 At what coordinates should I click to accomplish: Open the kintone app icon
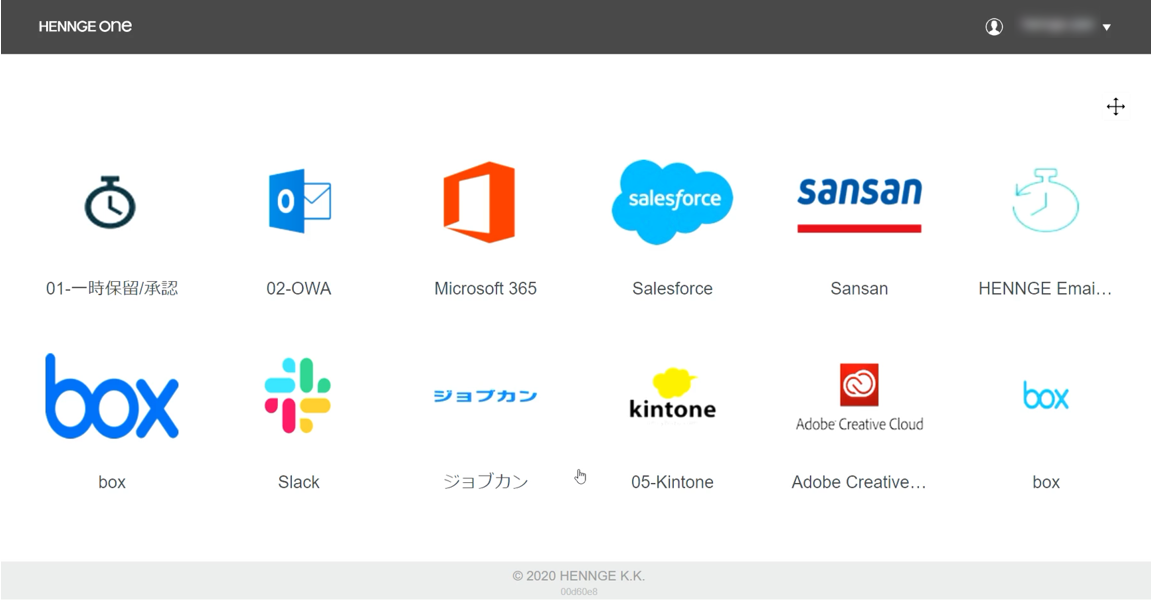672,394
